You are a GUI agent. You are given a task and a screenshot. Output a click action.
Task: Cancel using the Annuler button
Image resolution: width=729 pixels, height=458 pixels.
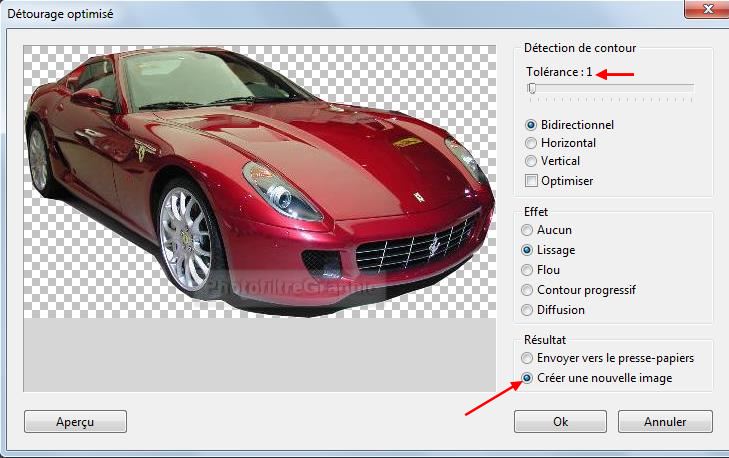coord(665,421)
